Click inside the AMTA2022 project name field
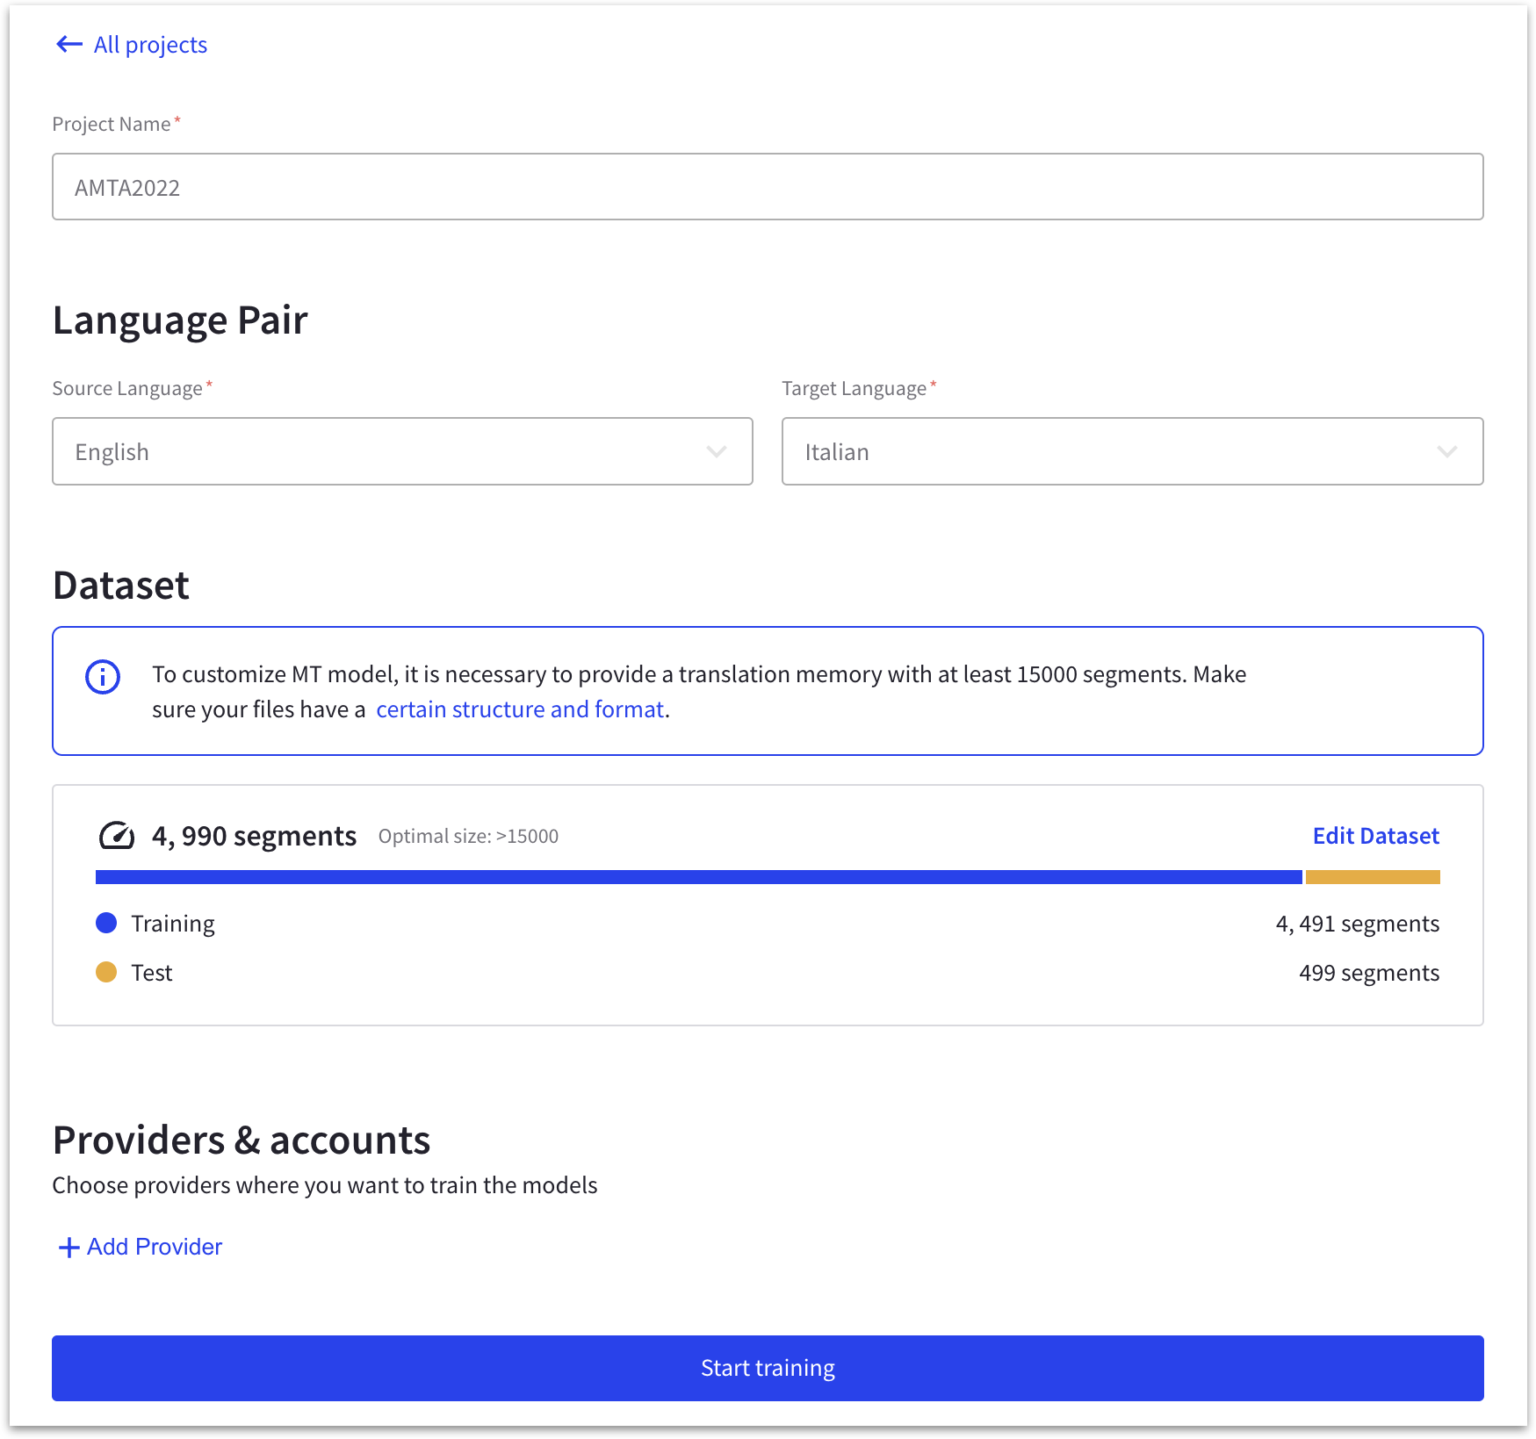 coord(400,186)
